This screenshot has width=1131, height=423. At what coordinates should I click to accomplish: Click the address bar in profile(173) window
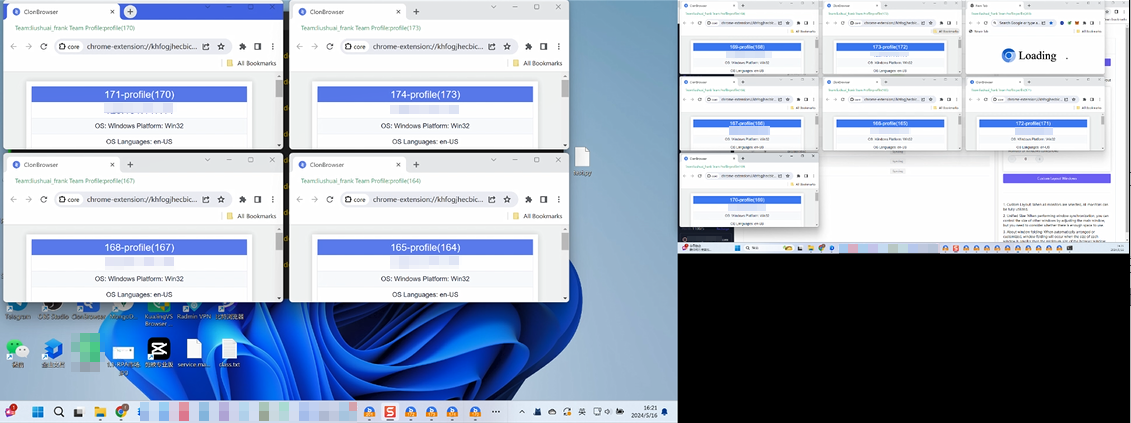[x=430, y=46]
